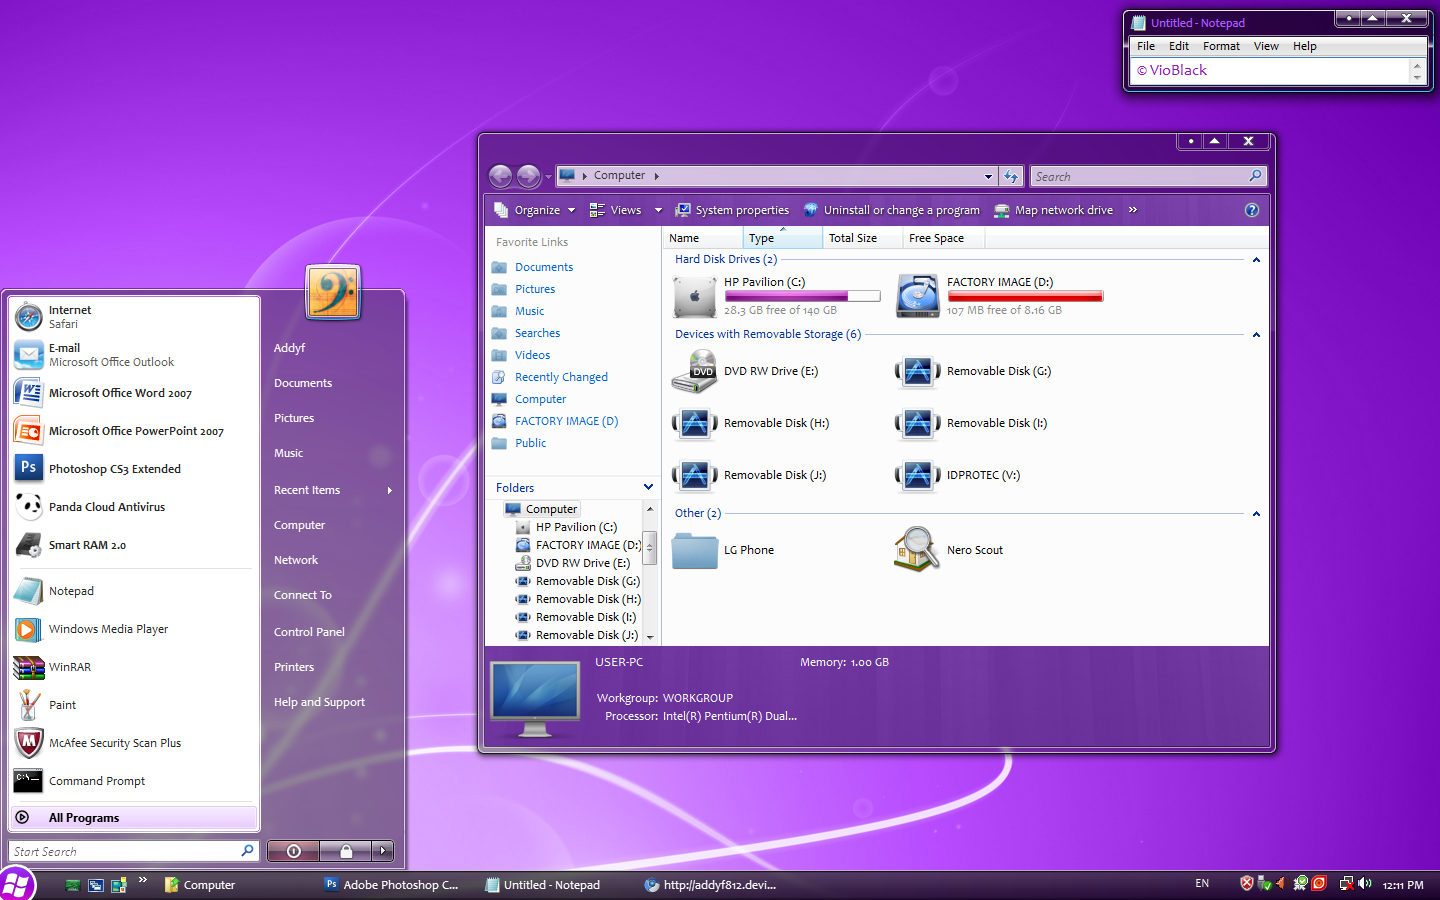Expand shutdown options arrow in Start menu
1440x900 pixels.
383,851
